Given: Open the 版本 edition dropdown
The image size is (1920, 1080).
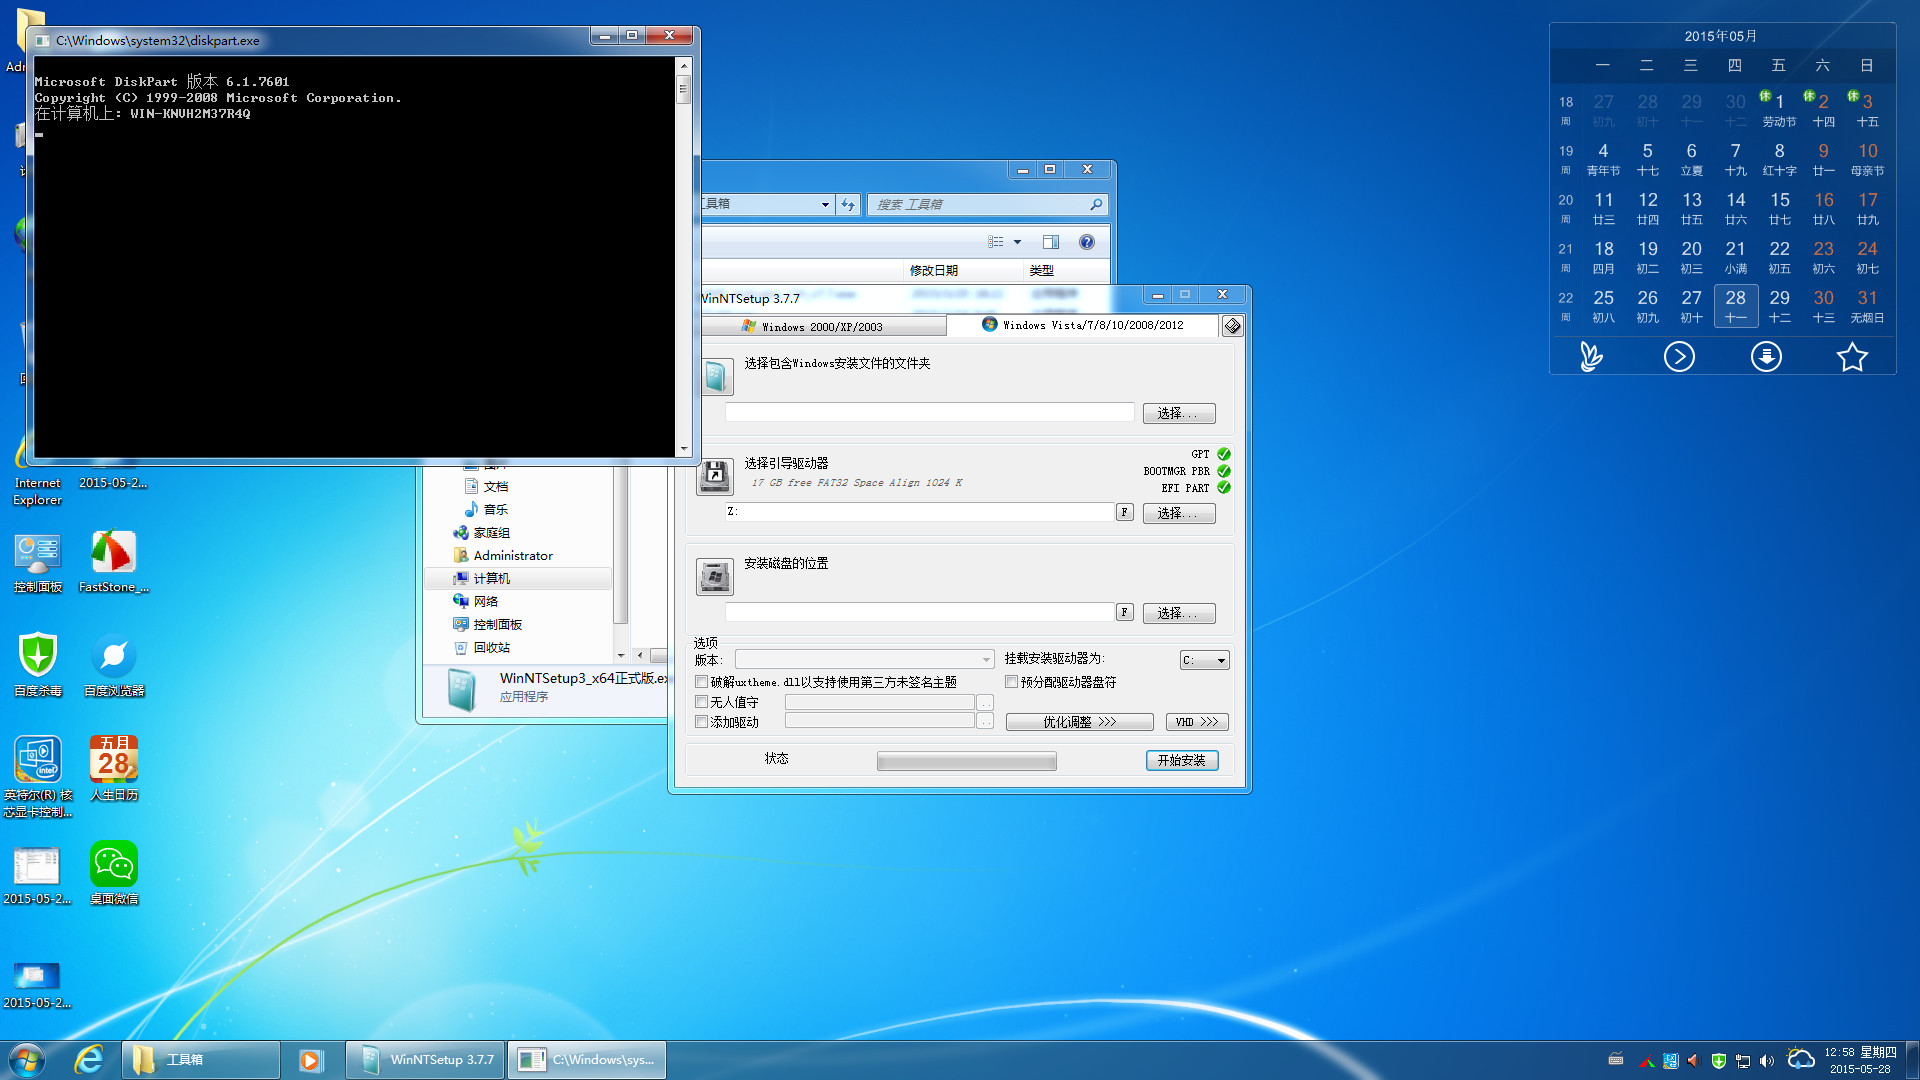Looking at the screenshot, I should [865, 660].
